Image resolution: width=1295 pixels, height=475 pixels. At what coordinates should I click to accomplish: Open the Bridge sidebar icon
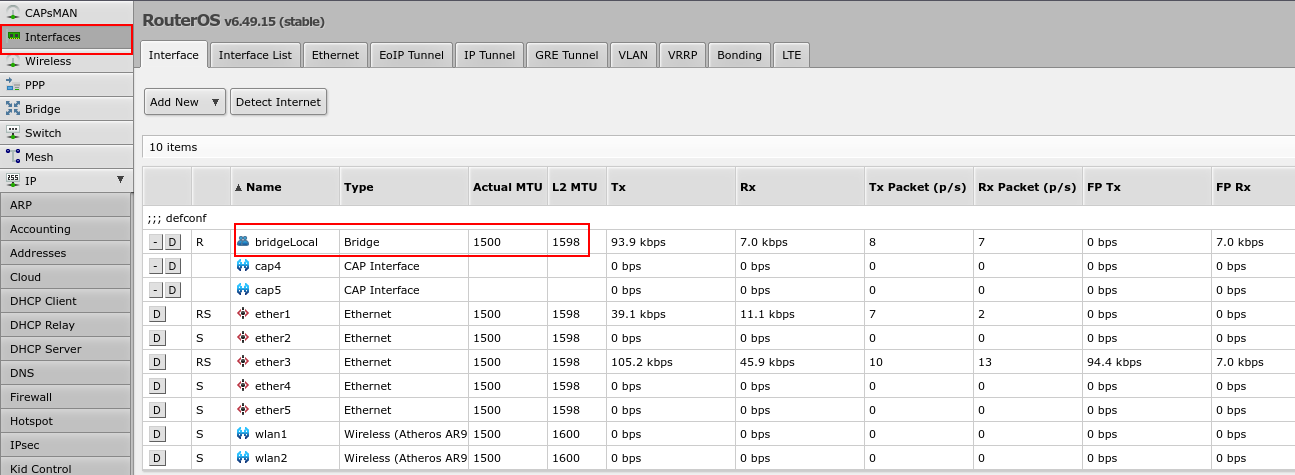pyautogui.click(x=13, y=109)
